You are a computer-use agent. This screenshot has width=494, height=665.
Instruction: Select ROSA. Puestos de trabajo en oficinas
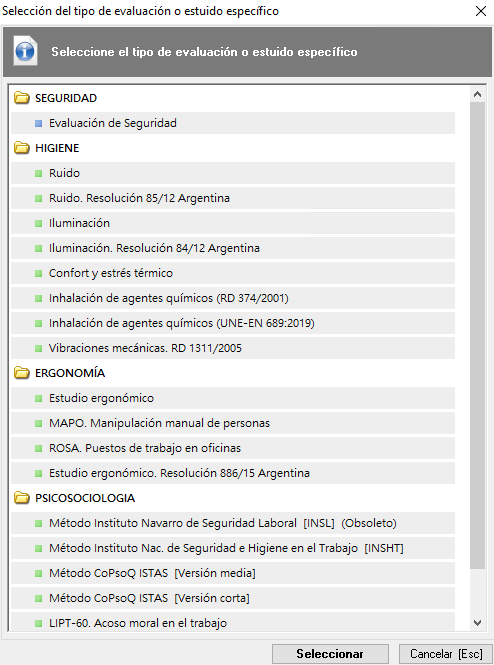(233, 448)
